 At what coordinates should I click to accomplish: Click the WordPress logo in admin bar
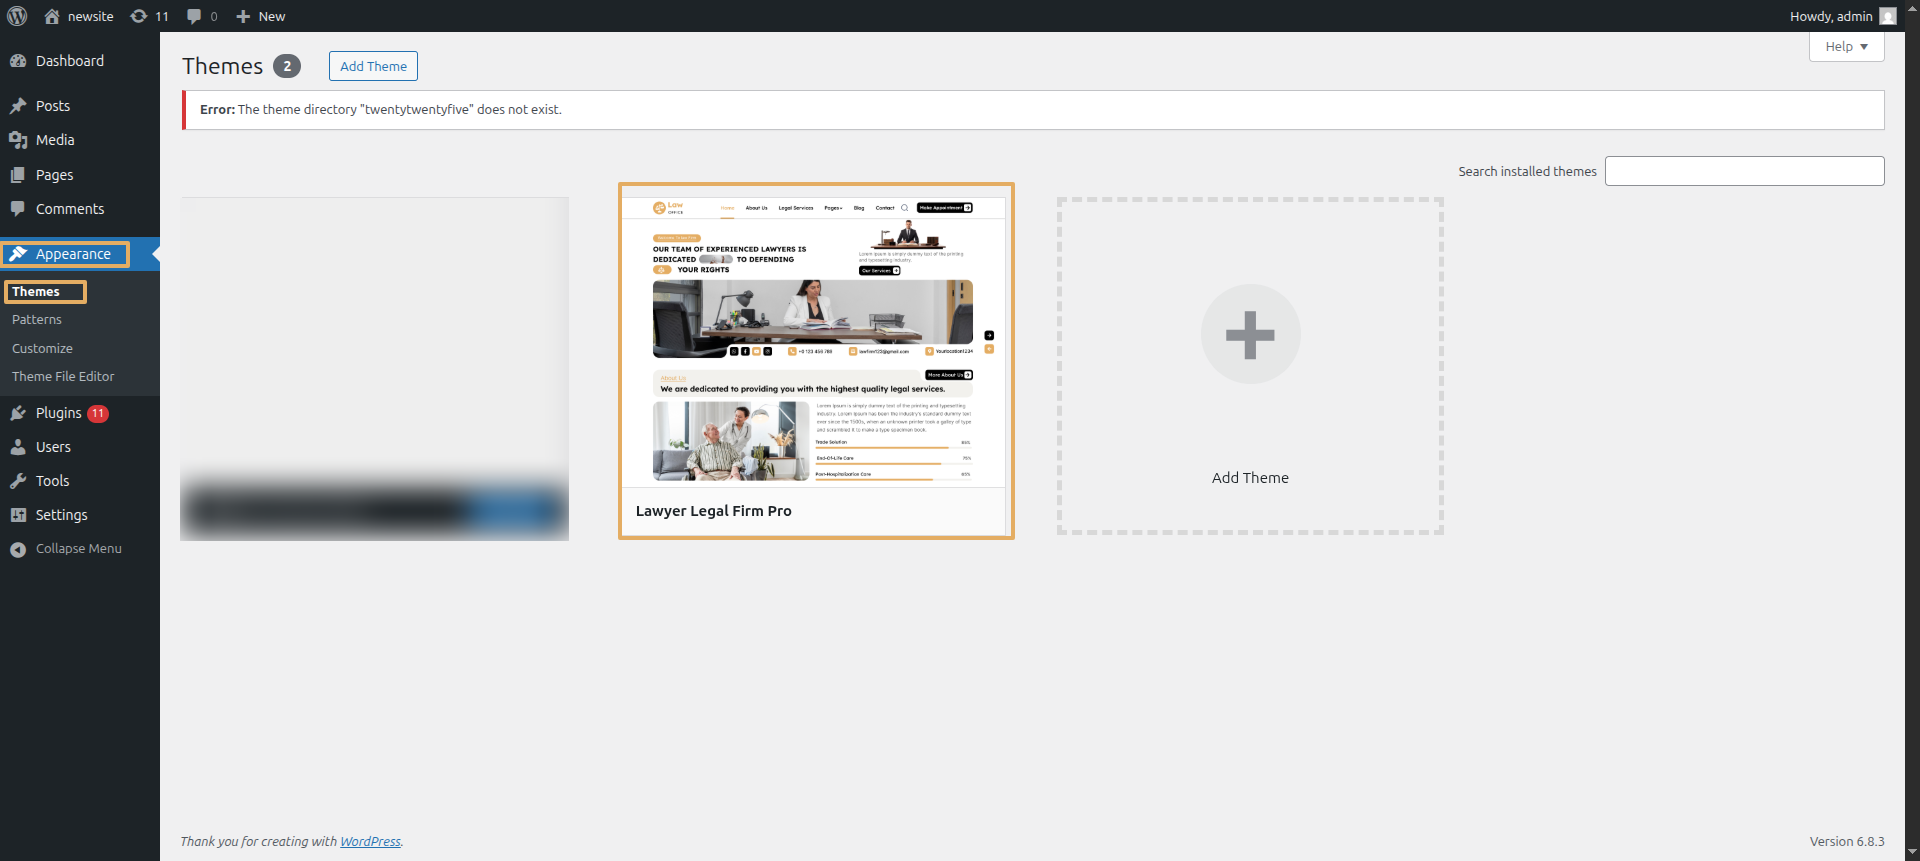point(17,16)
